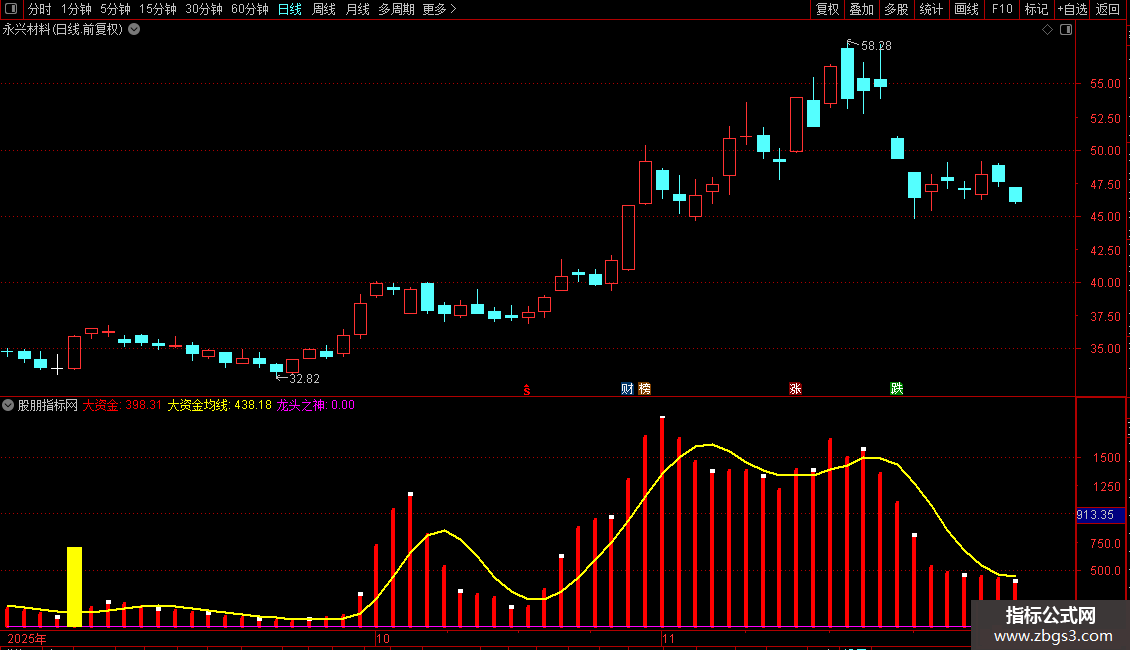Click the 跌 event marker icon
The width and height of the screenshot is (1130, 650).
[x=897, y=389]
